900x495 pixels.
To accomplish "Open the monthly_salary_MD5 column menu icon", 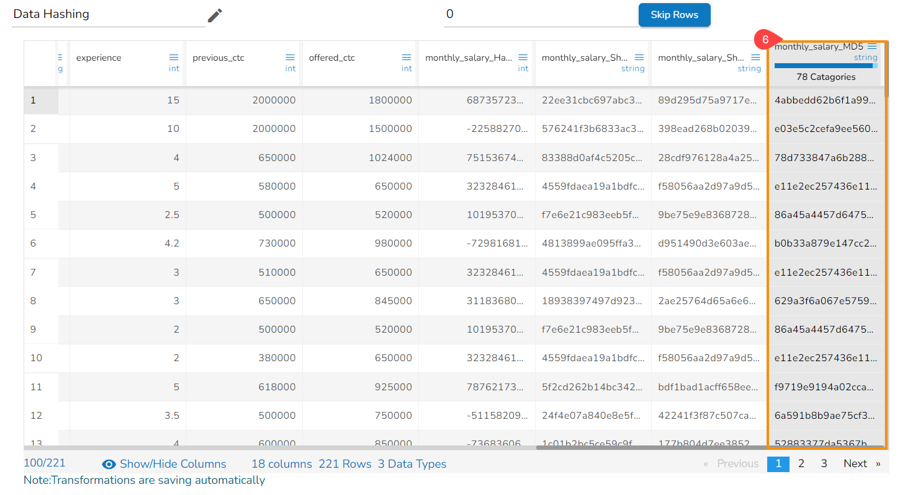I will [x=872, y=47].
